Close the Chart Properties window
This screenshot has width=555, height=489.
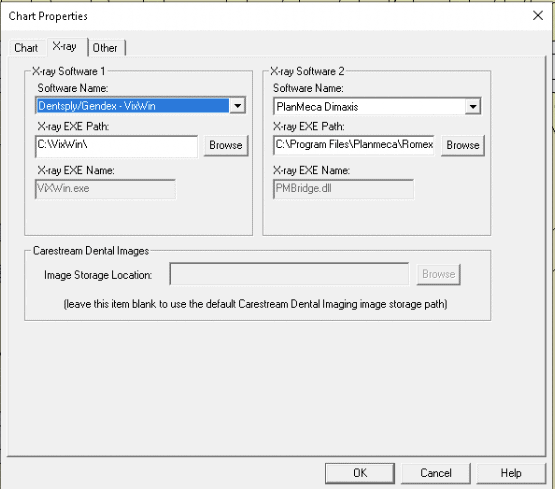(538, 16)
